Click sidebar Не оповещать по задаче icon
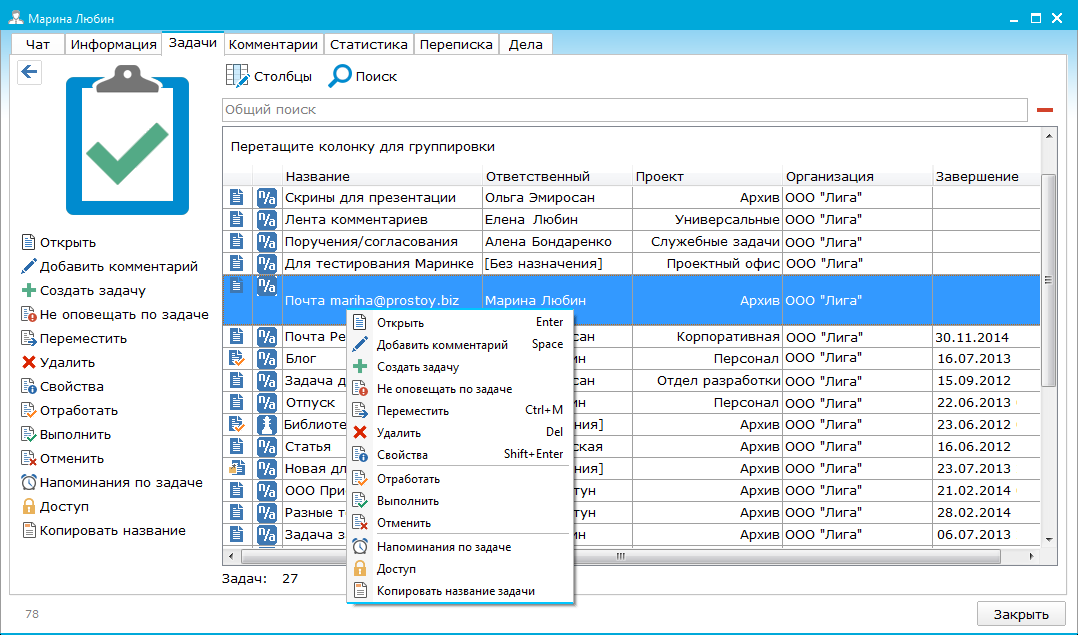 [28, 315]
